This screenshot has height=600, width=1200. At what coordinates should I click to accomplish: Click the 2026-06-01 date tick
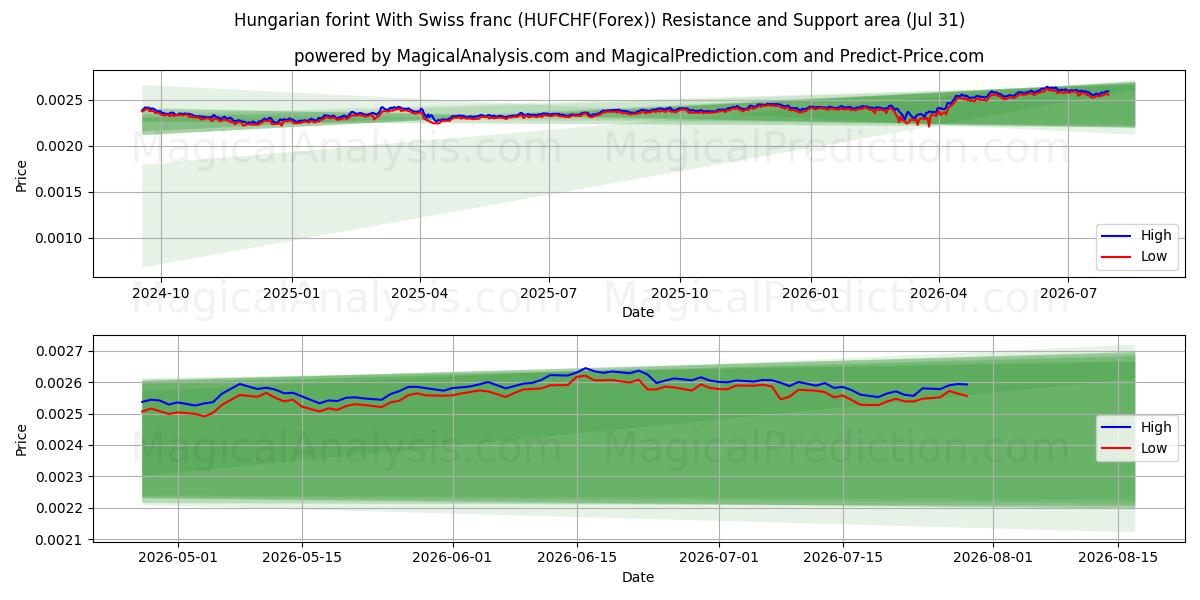[x=453, y=558]
